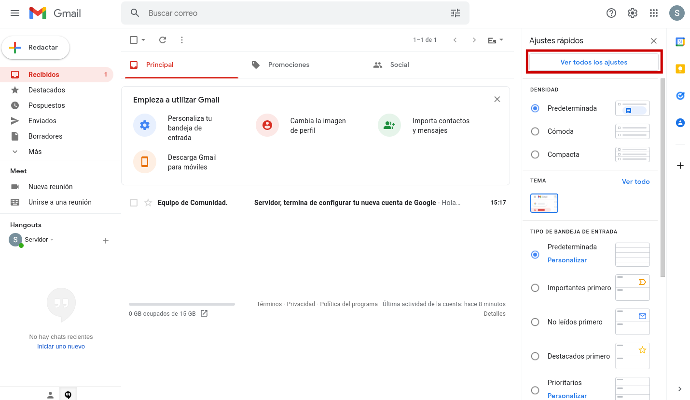This screenshot has height=400, width=690.
Task: Refresh the inbox
Action: click(162, 40)
